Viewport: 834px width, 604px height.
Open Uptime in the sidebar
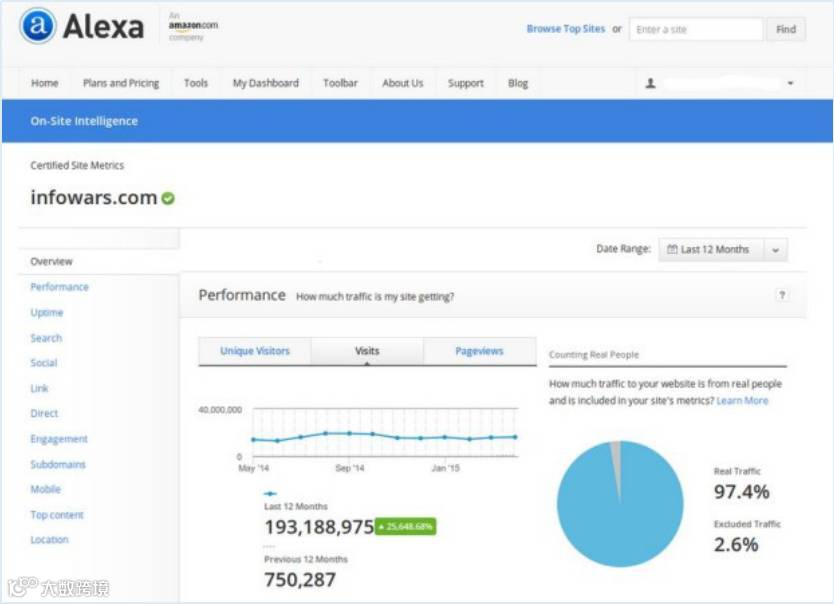point(46,312)
